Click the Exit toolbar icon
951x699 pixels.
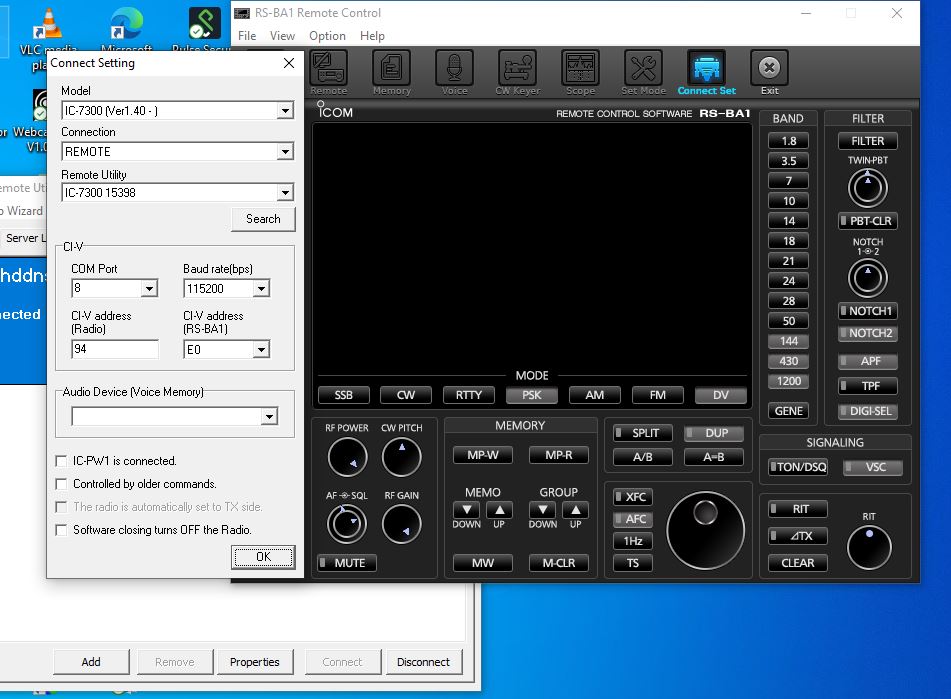[x=770, y=73]
